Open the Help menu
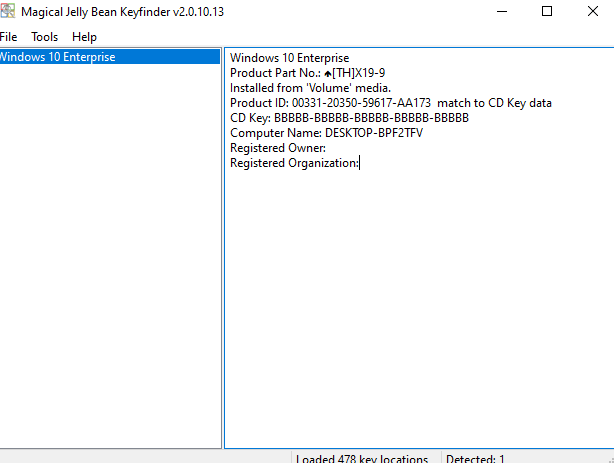Viewport: 614px width, 463px height. tap(84, 37)
